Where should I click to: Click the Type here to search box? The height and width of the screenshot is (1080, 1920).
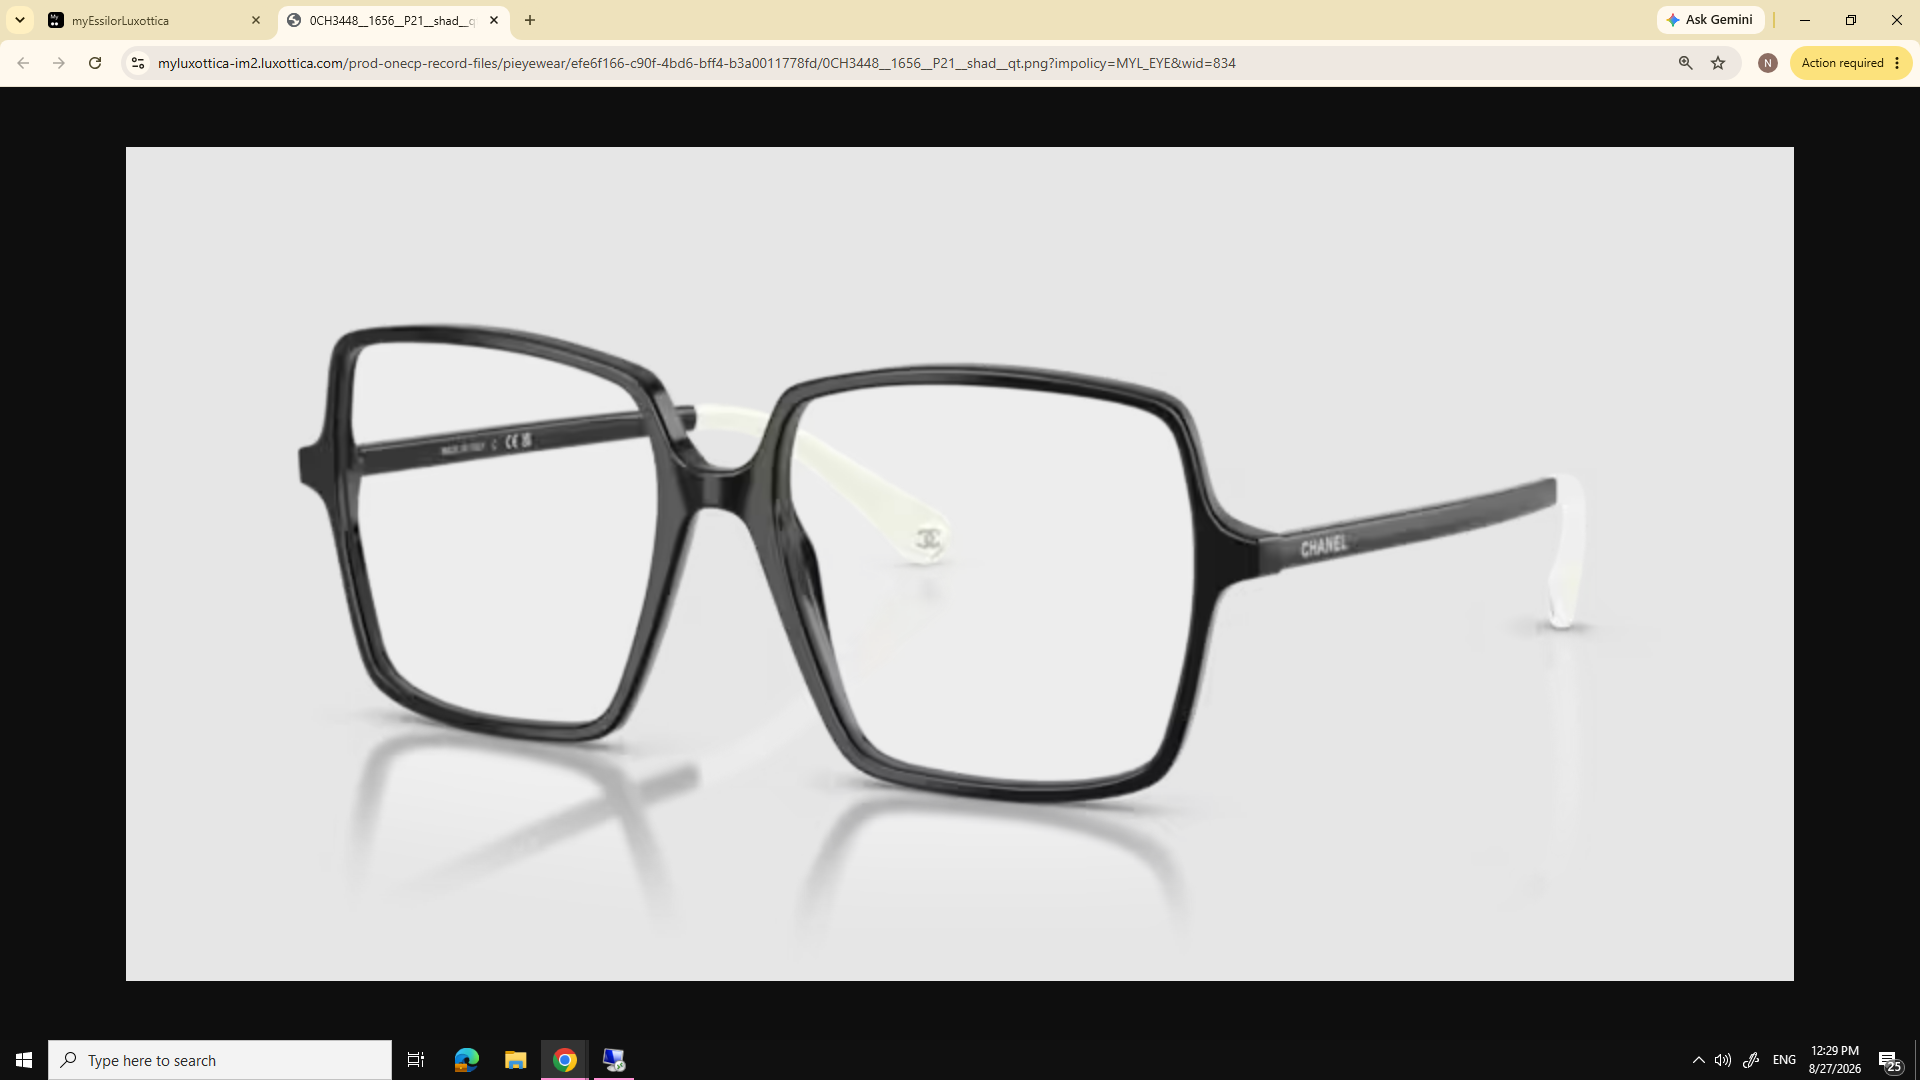[220, 1060]
